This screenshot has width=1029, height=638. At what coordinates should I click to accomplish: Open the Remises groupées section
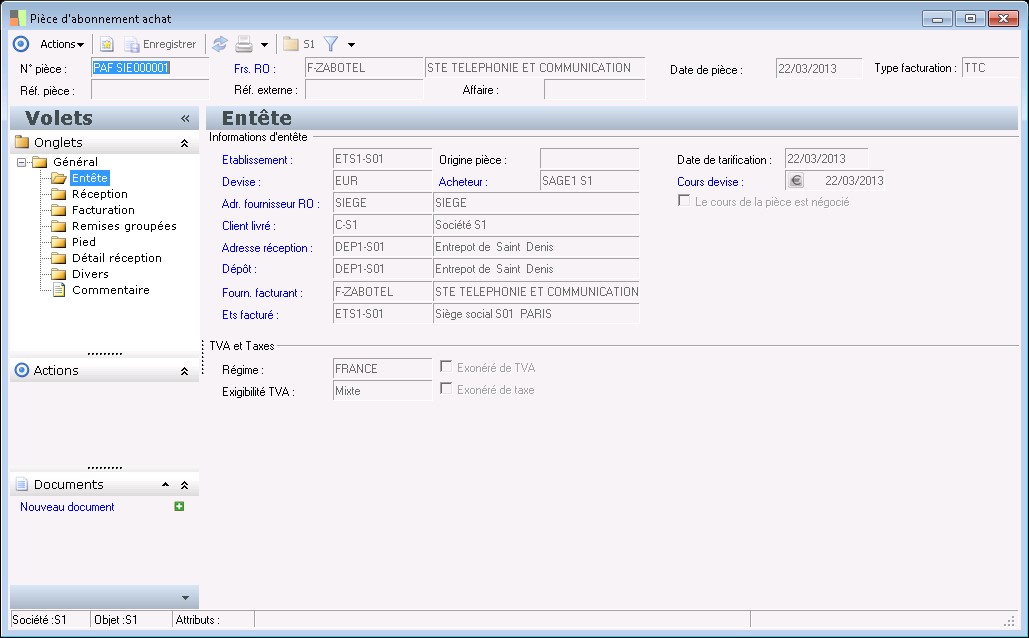click(124, 226)
